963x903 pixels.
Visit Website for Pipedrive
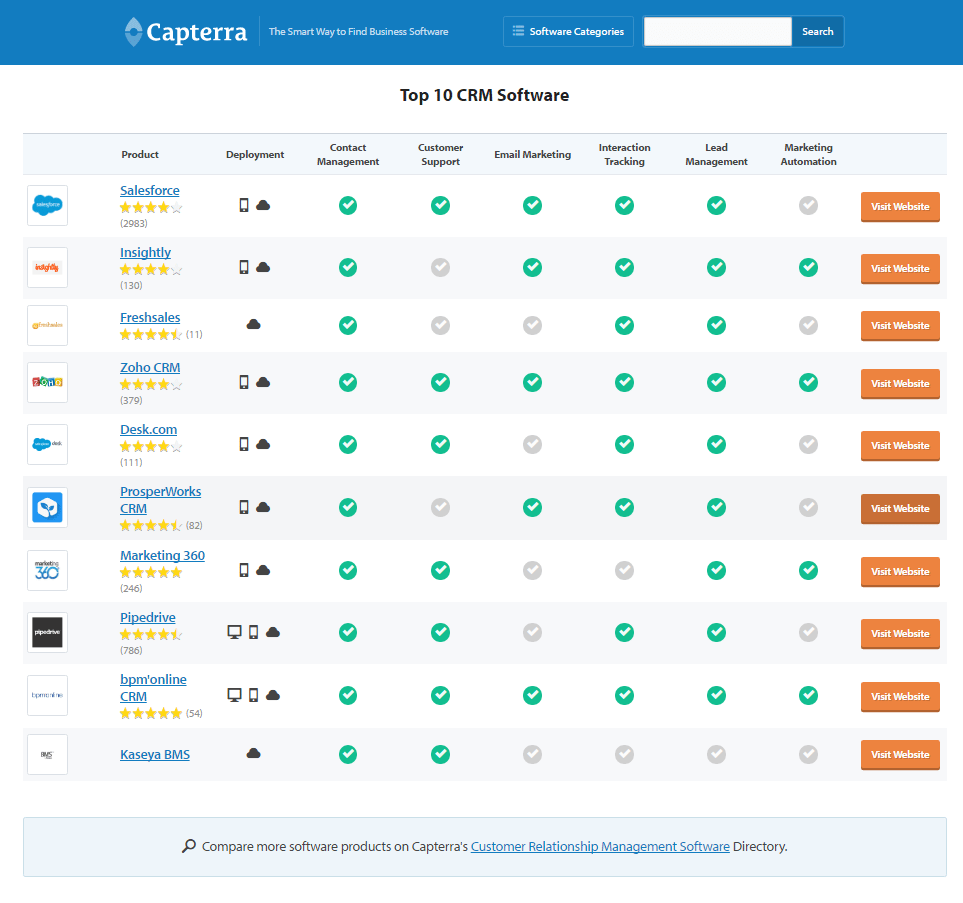pyautogui.click(x=900, y=633)
